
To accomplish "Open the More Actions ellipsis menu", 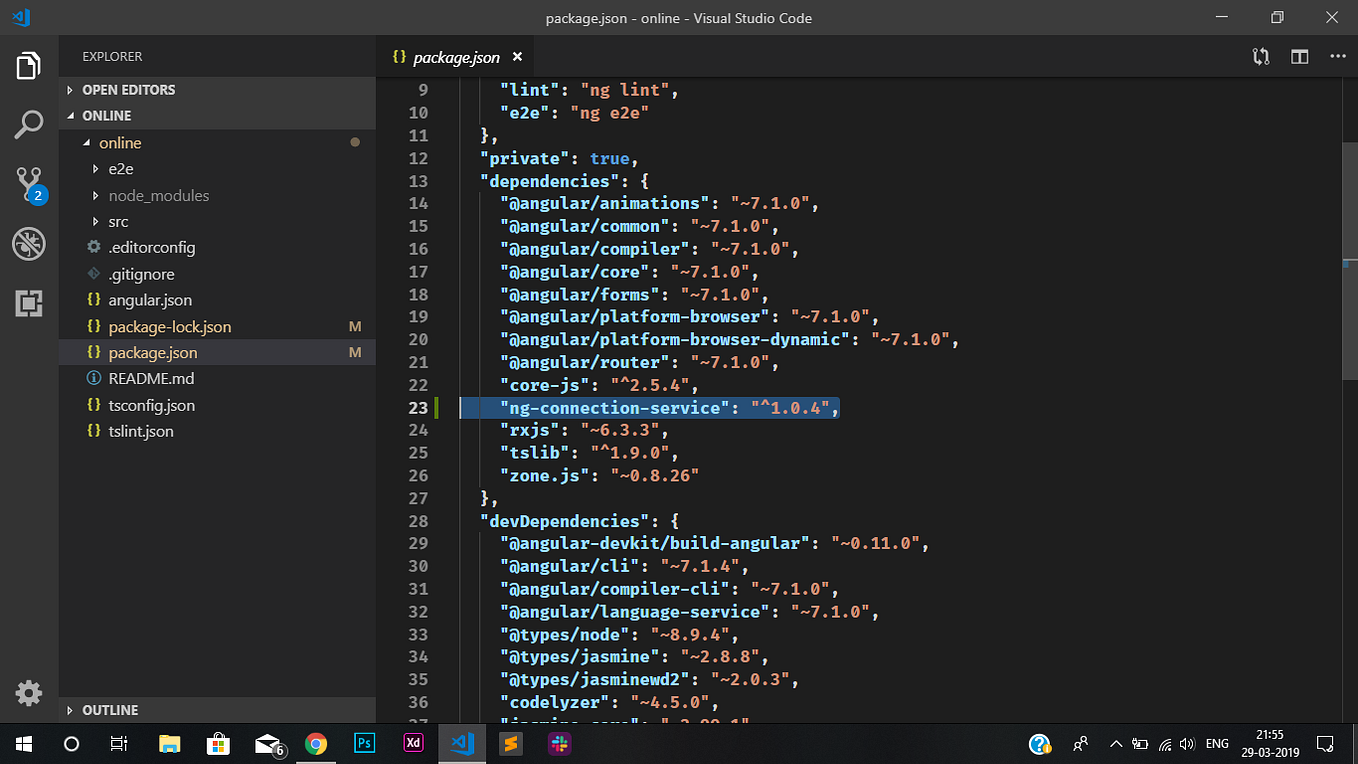I will [1337, 57].
